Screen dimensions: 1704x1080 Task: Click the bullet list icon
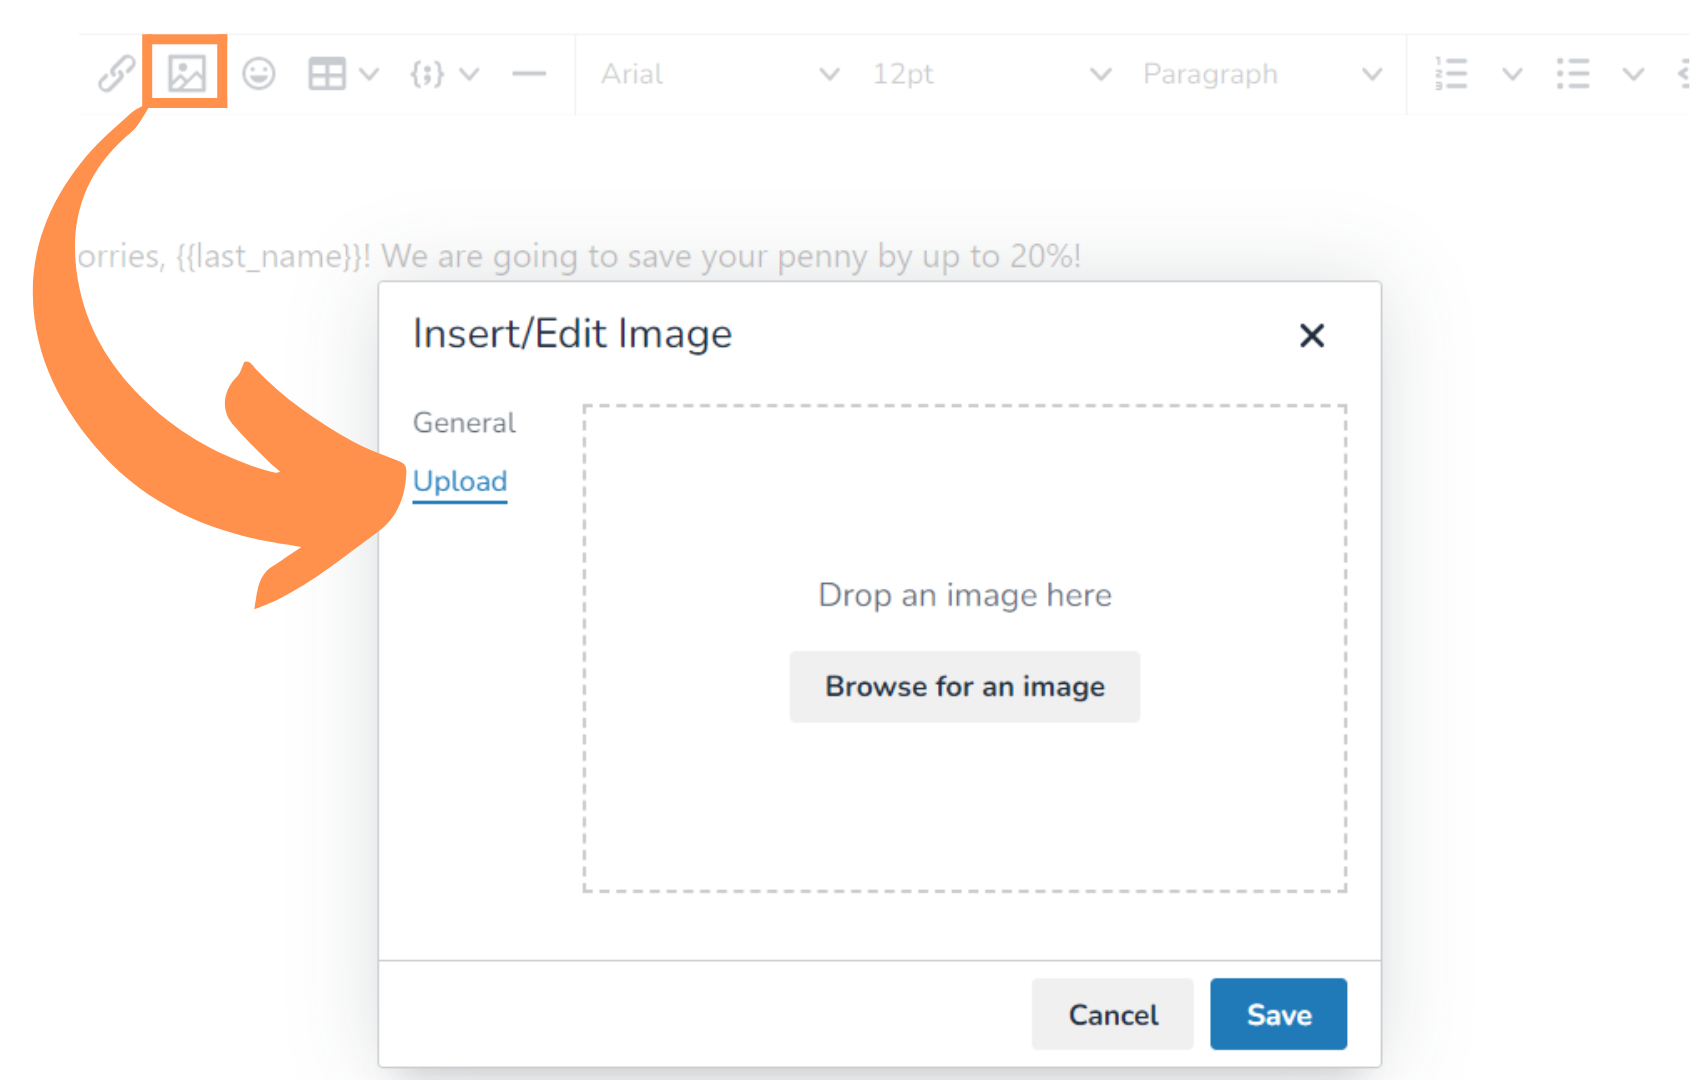pyautogui.click(x=1572, y=74)
